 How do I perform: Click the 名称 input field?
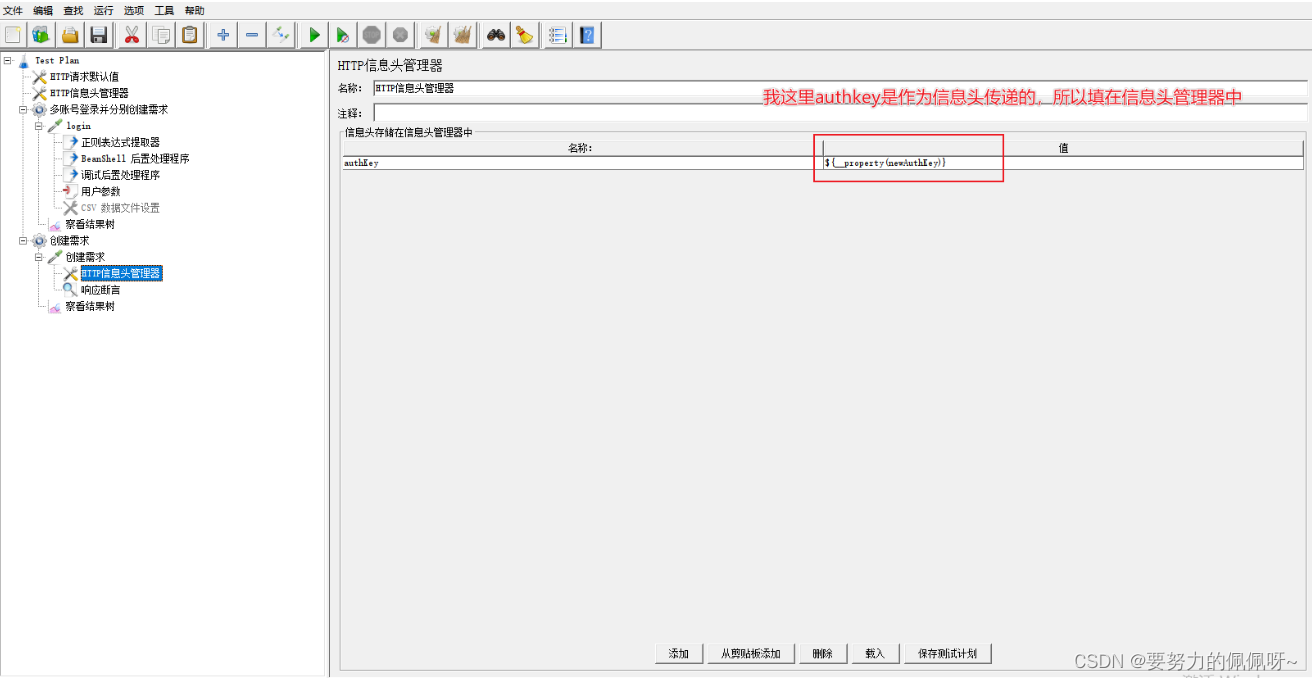pos(840,88)
